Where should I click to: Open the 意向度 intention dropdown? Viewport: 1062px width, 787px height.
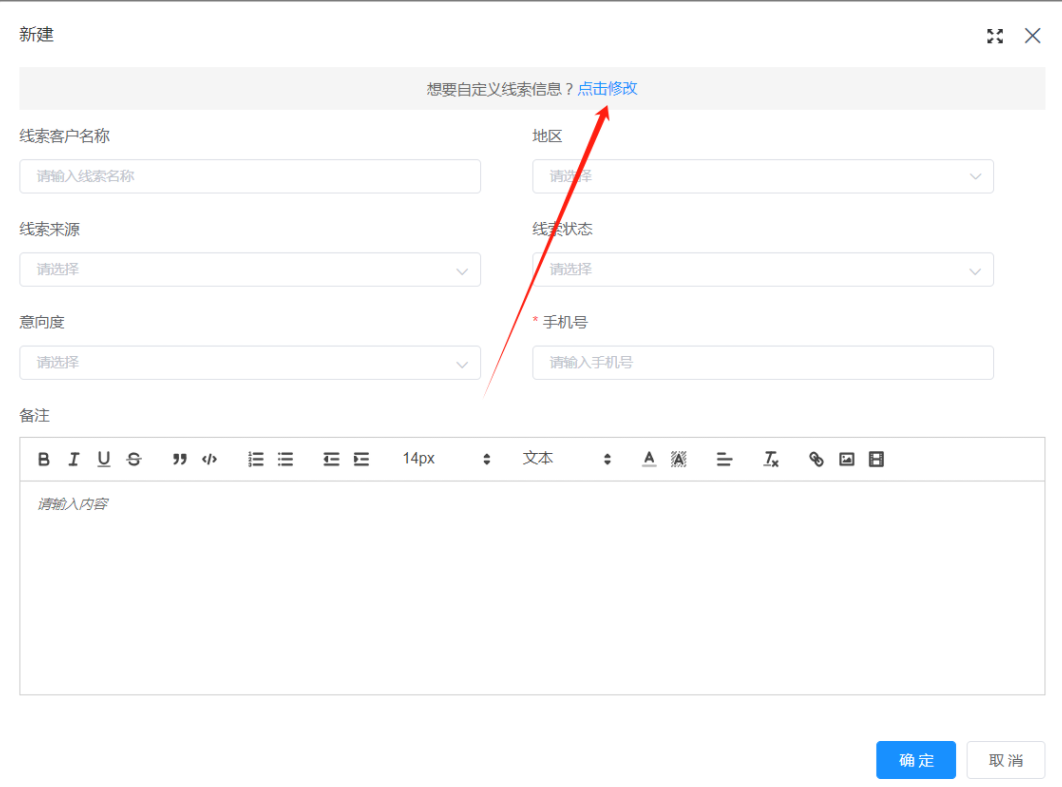tap(249, 362)
